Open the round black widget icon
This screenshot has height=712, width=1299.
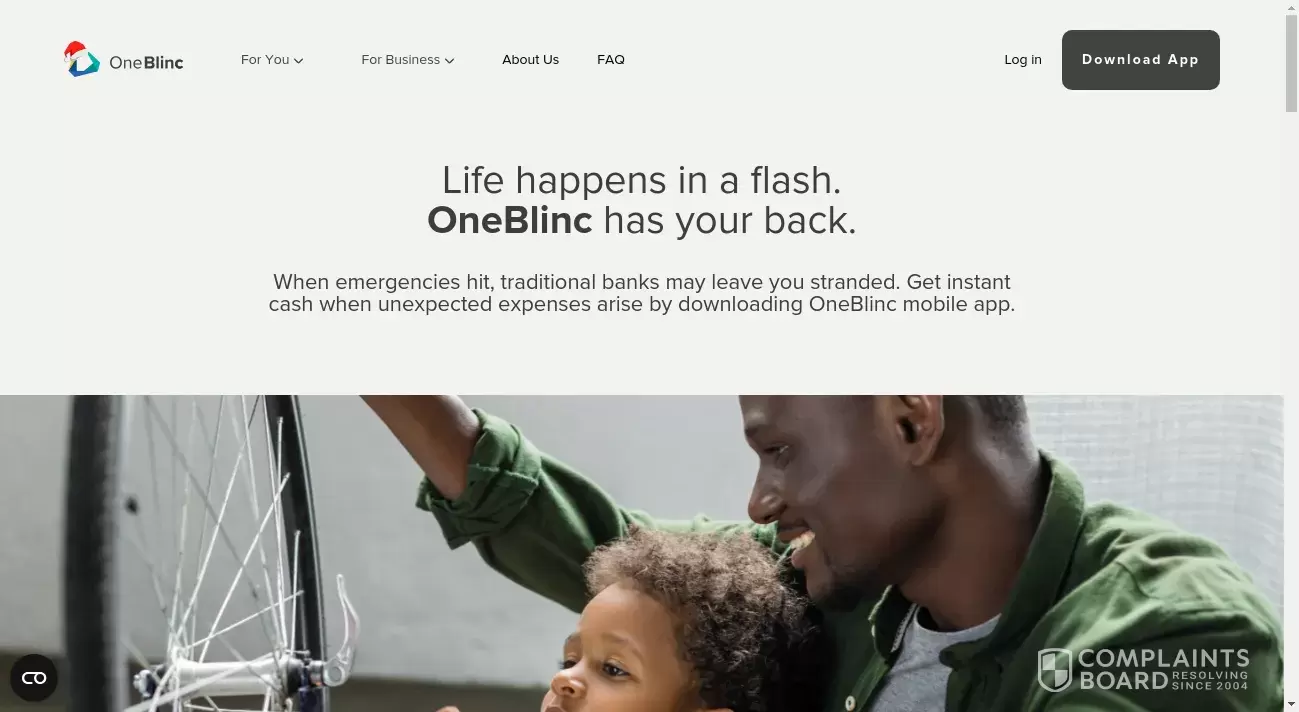tap(34, 678)
